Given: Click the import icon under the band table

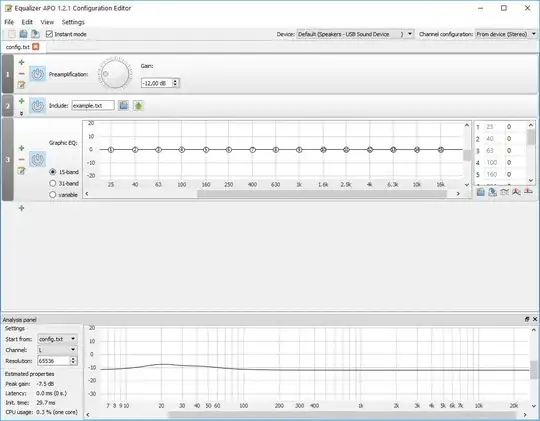Looking at the screenshot, I should click(481, 192).
